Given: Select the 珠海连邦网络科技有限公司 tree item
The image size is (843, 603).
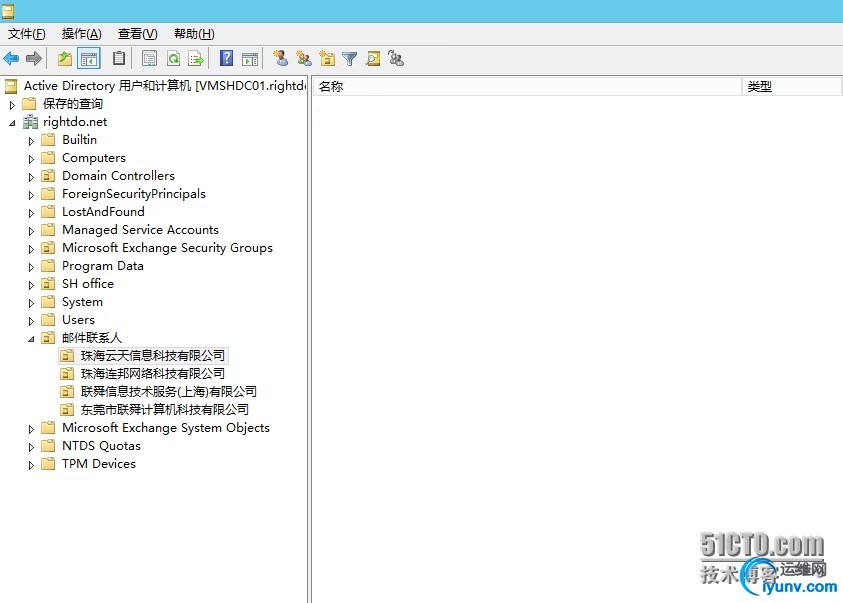Looking at the screenshot, I should [x=153, y=374].
